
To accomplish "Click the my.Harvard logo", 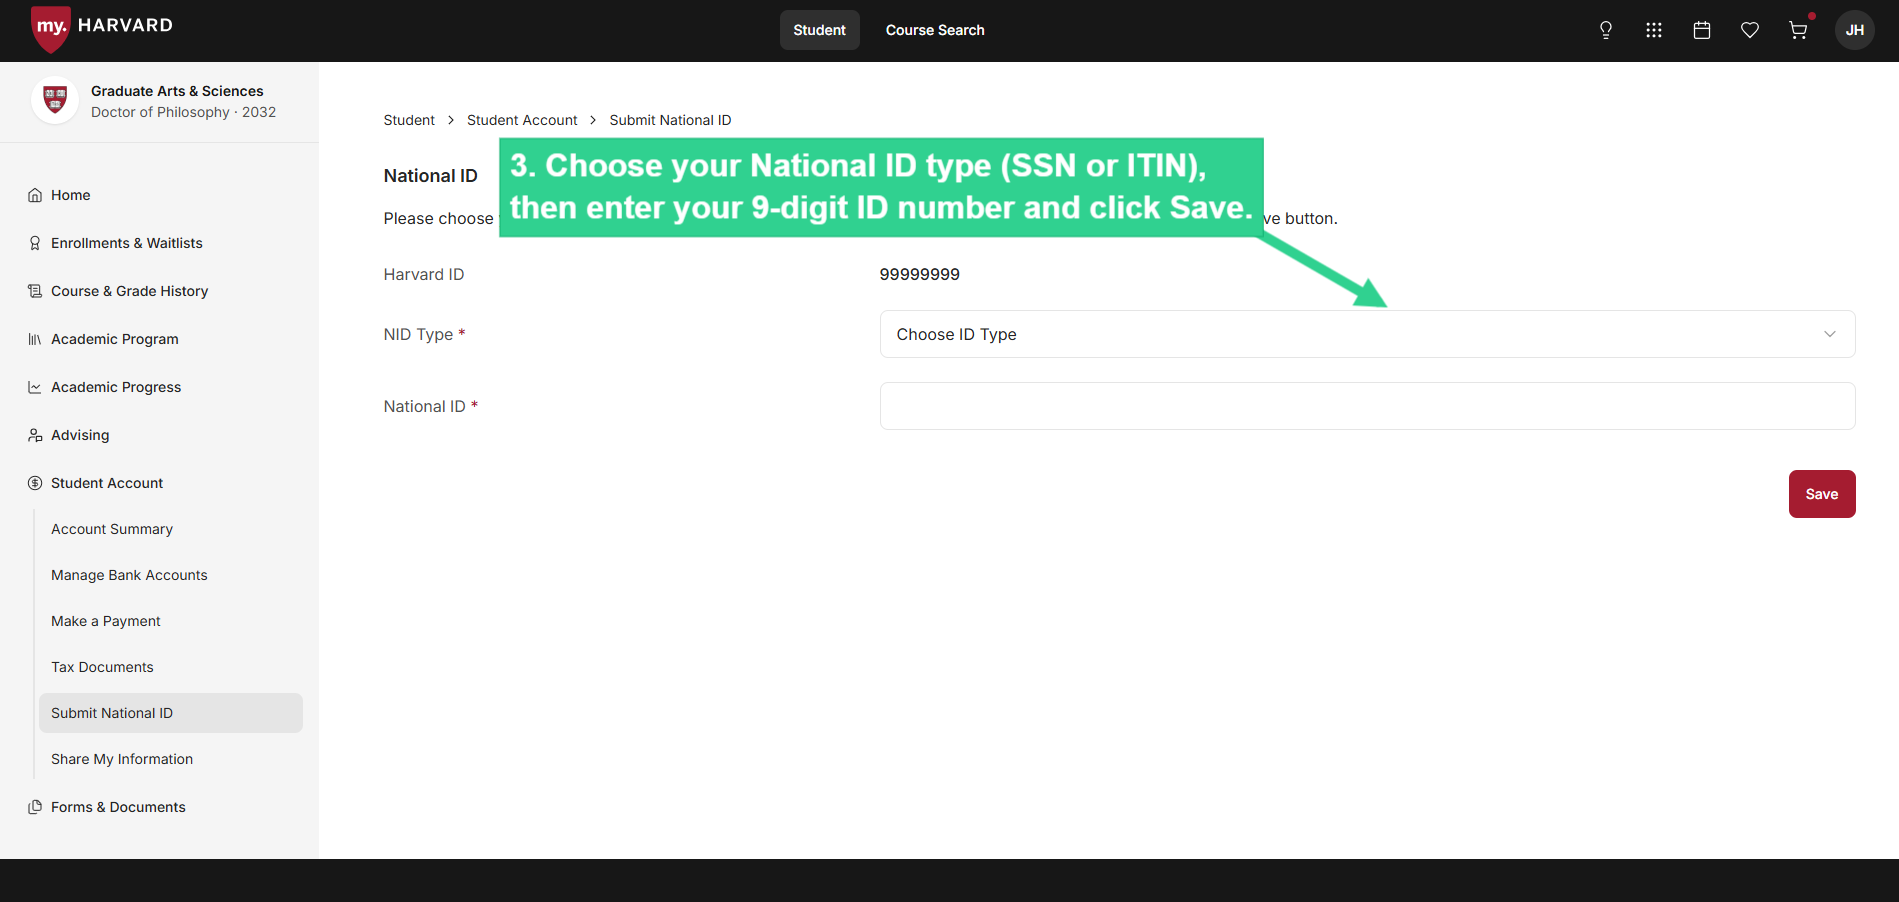I will 102,28.
